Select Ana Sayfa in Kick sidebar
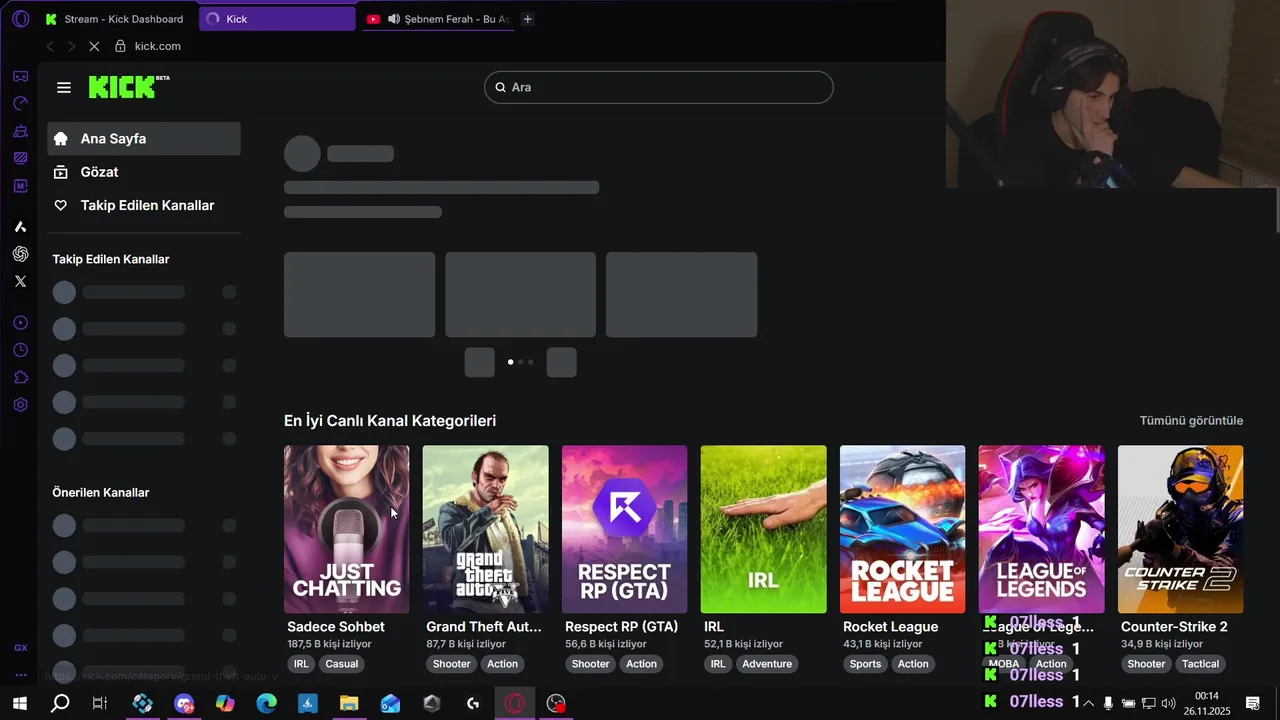 pos(144,139)
